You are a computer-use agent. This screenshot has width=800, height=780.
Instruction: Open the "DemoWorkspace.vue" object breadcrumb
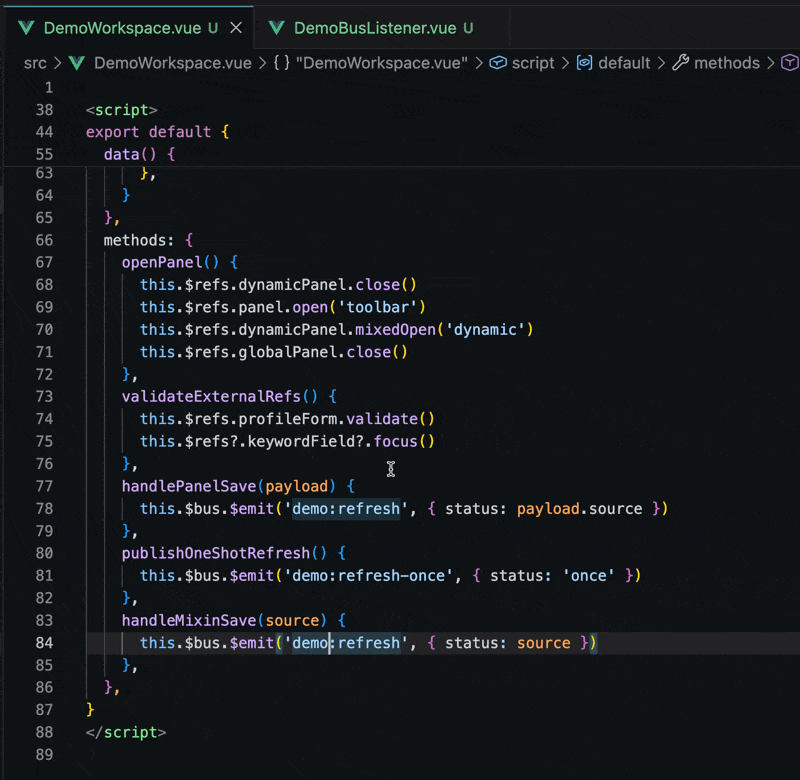381,63
